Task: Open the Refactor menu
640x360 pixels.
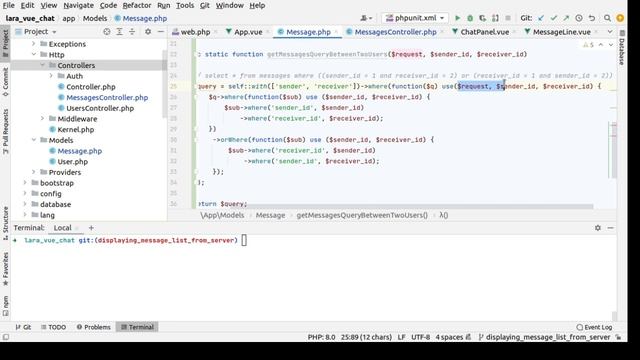Action: [137, 5]
